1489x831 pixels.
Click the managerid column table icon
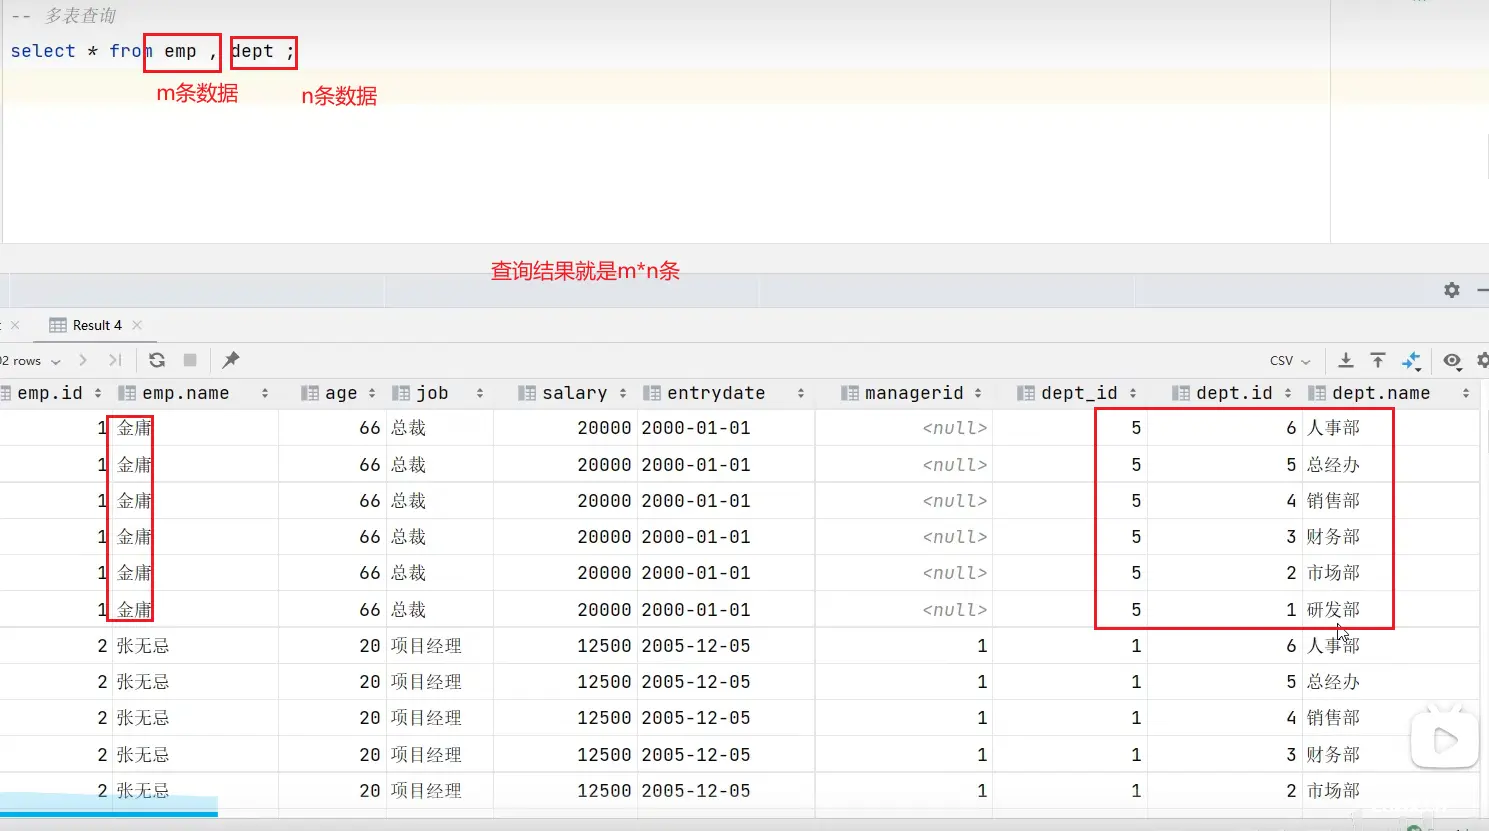(x=850, y=394)
